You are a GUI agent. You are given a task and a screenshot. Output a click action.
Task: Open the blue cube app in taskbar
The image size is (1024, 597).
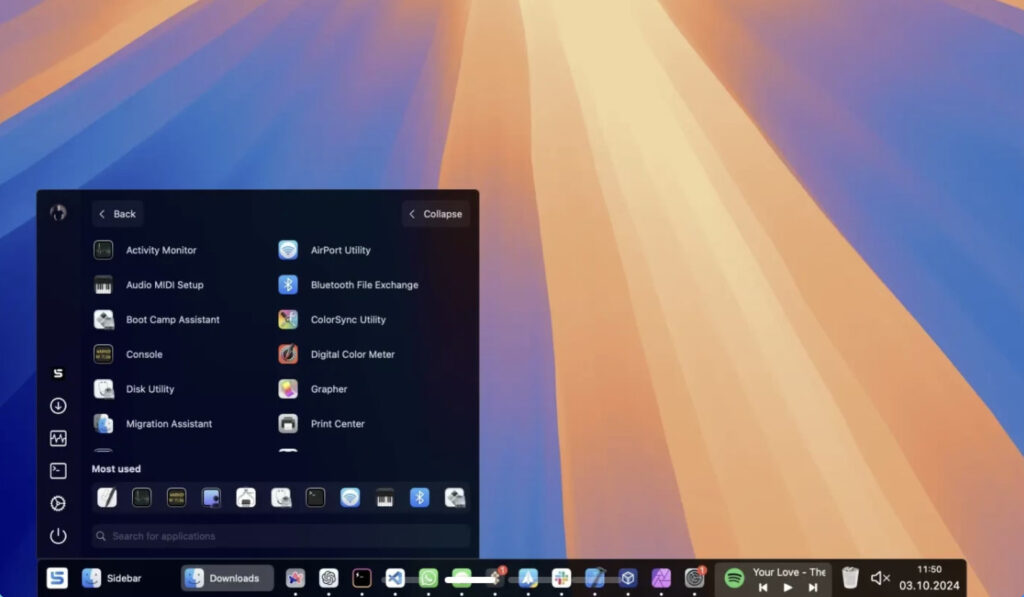(x=628, y=578)
